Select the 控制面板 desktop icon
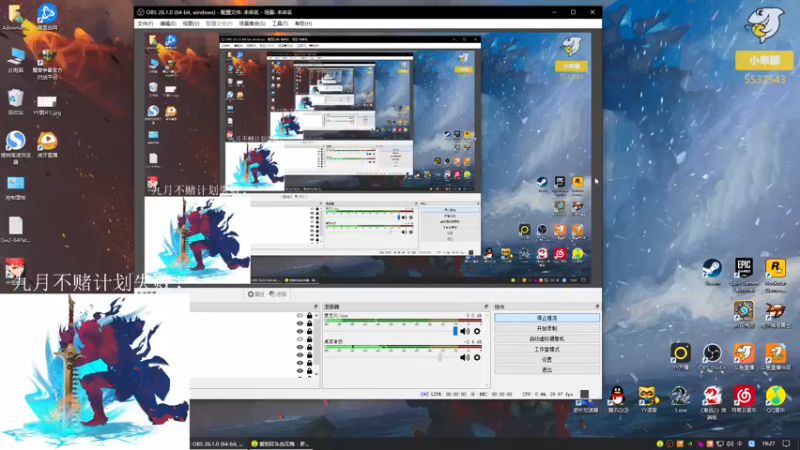 point(15,188)
